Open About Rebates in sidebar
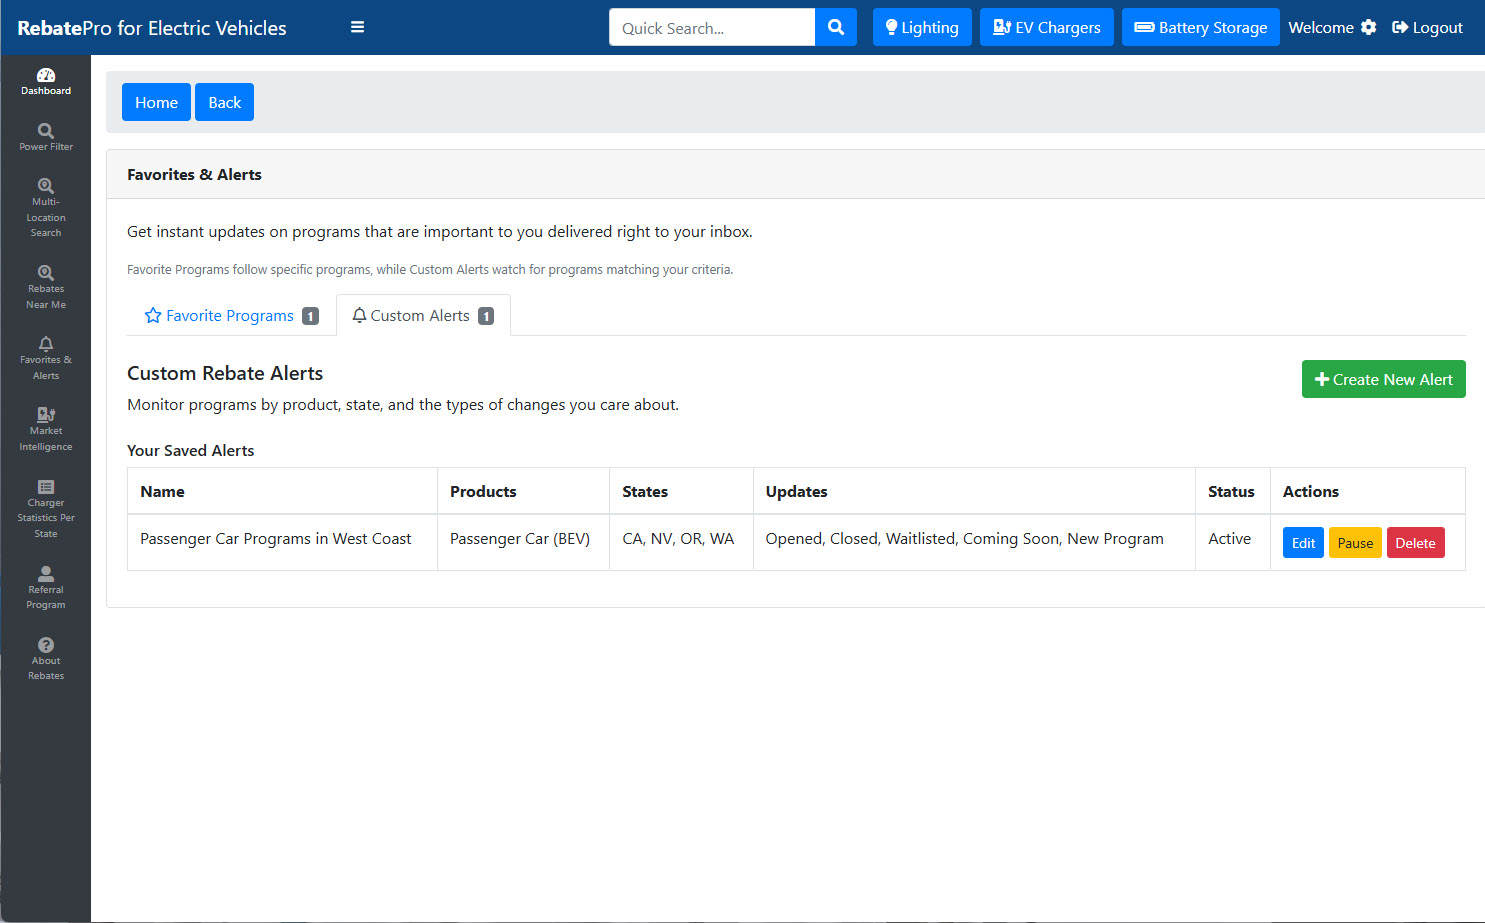 pyautogui.click(x=46, y=659)
